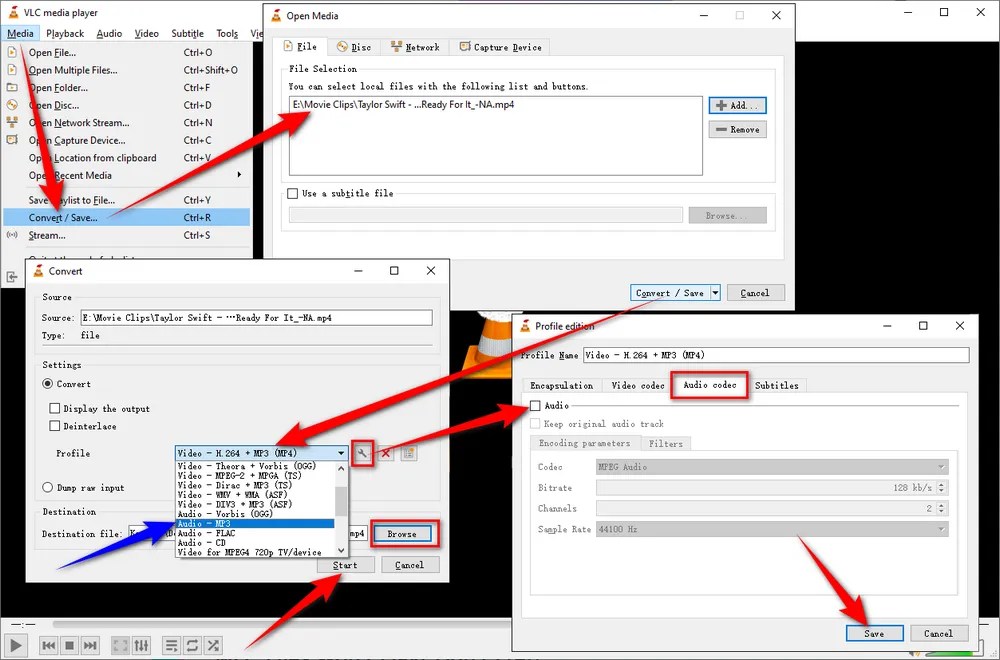This screenshot has width=1000, height=660.
Task: Click Open Multiple Files menu icon
Action: 12,70
